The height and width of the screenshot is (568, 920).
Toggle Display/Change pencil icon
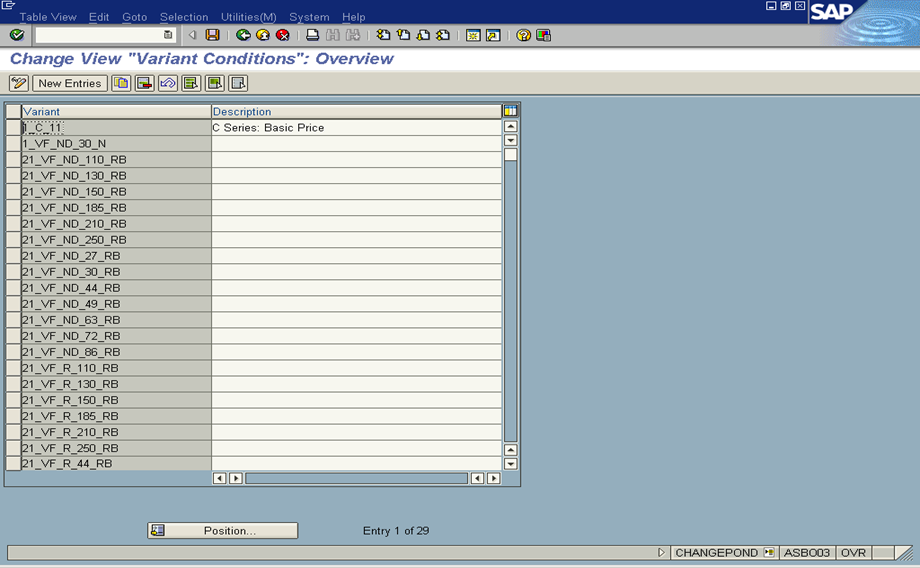pyautogui.click(x=19, y=83)
